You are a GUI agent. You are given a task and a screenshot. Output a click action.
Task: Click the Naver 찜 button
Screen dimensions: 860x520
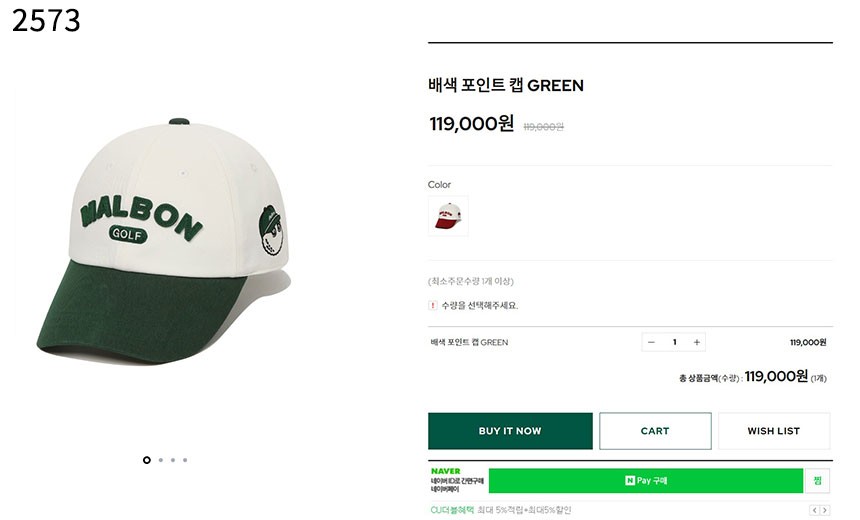[818, 481]
